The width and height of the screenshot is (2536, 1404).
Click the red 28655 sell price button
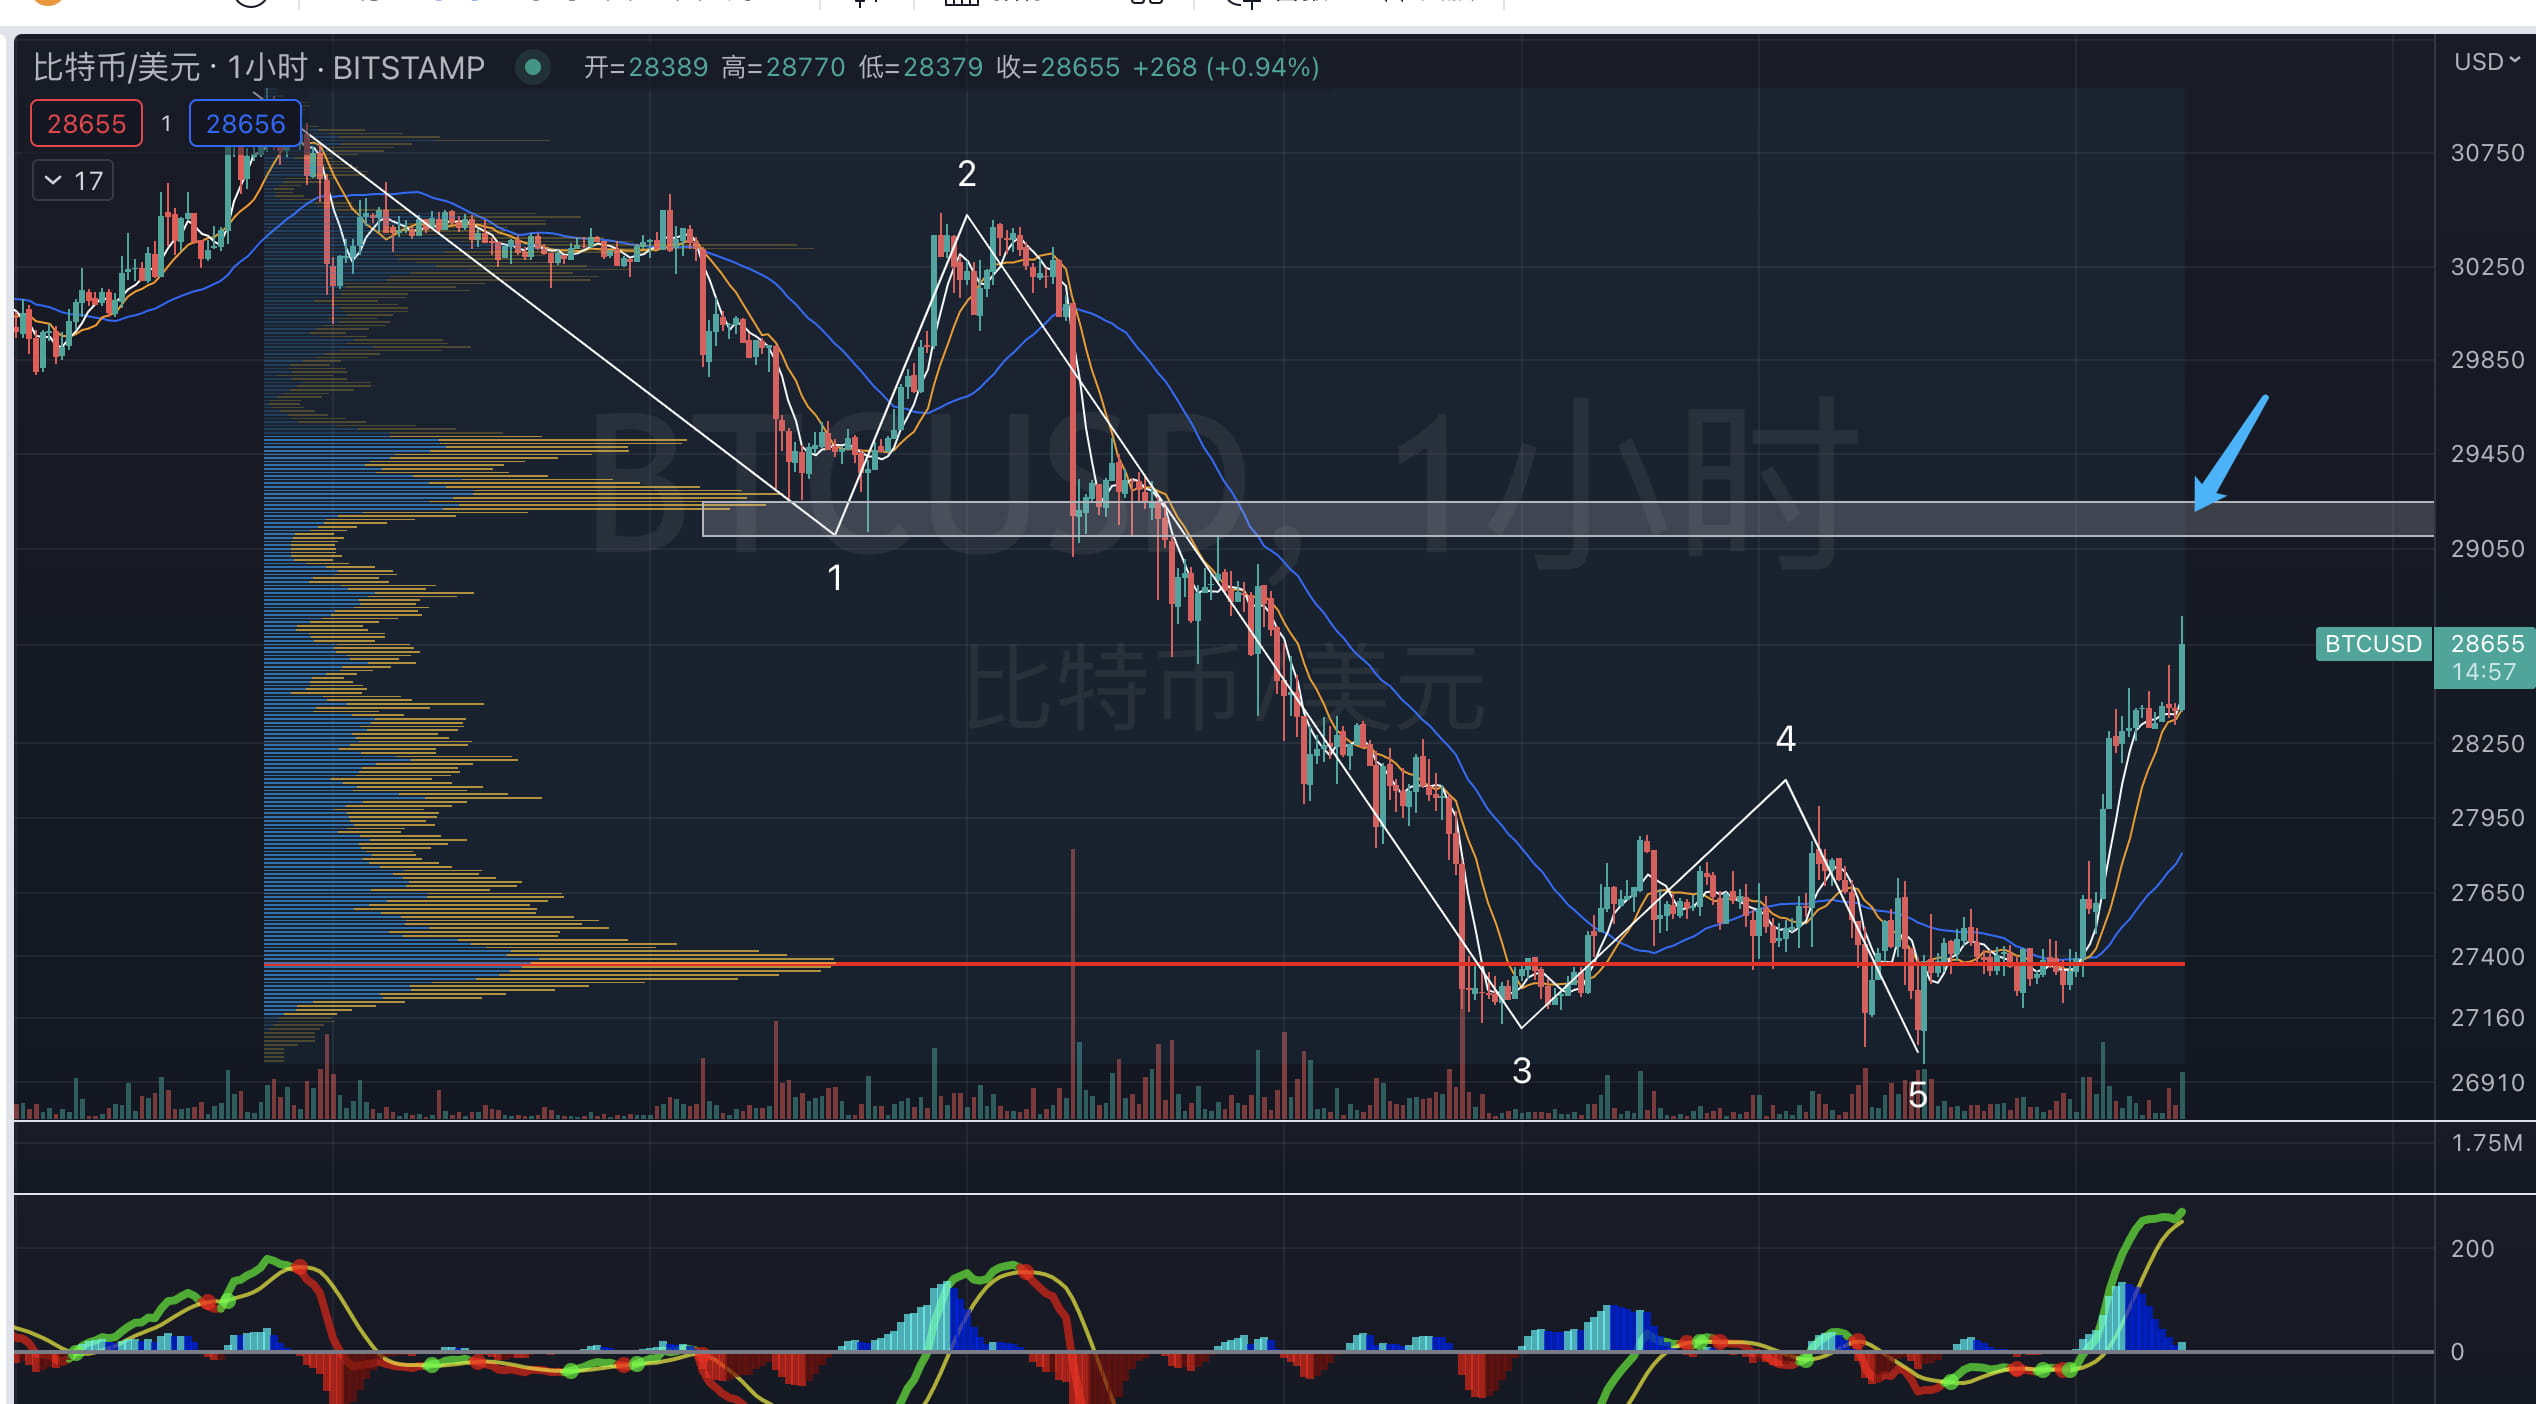pyautogui.click(x=86, y=124)
